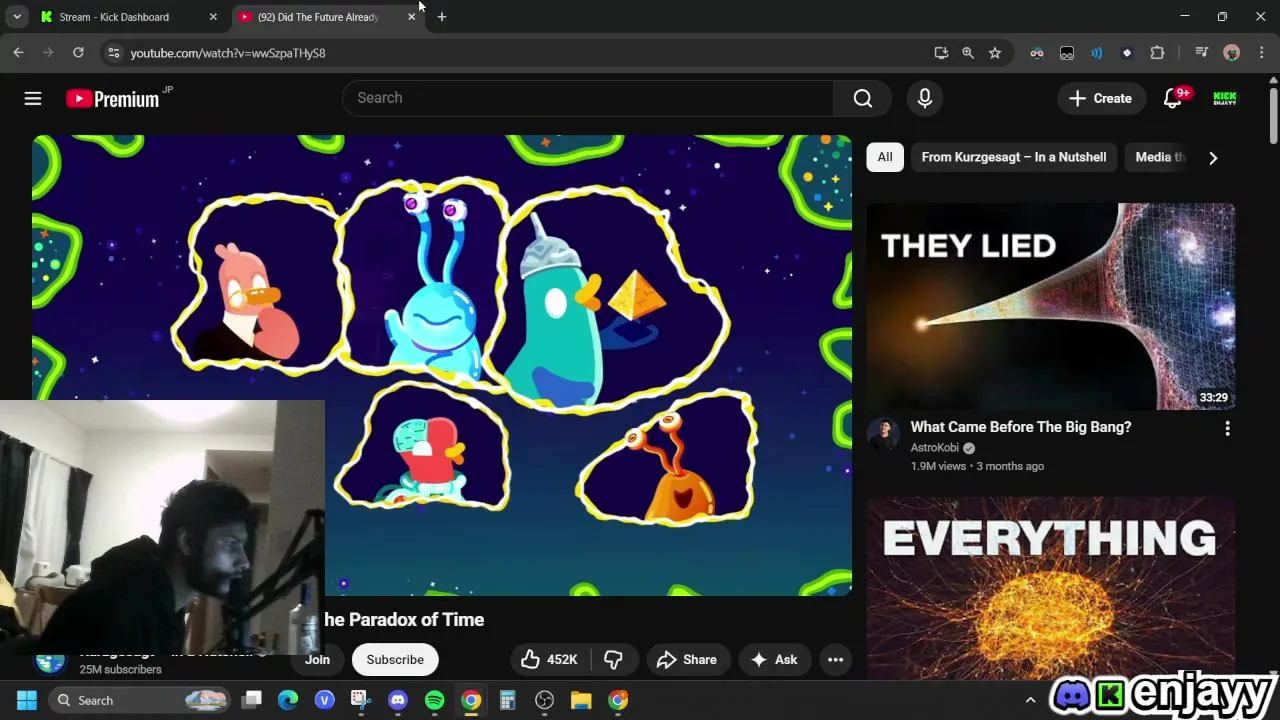Open File Explorer from taskbar
This screenshot has width=1280, height=720.
[581, 700]
